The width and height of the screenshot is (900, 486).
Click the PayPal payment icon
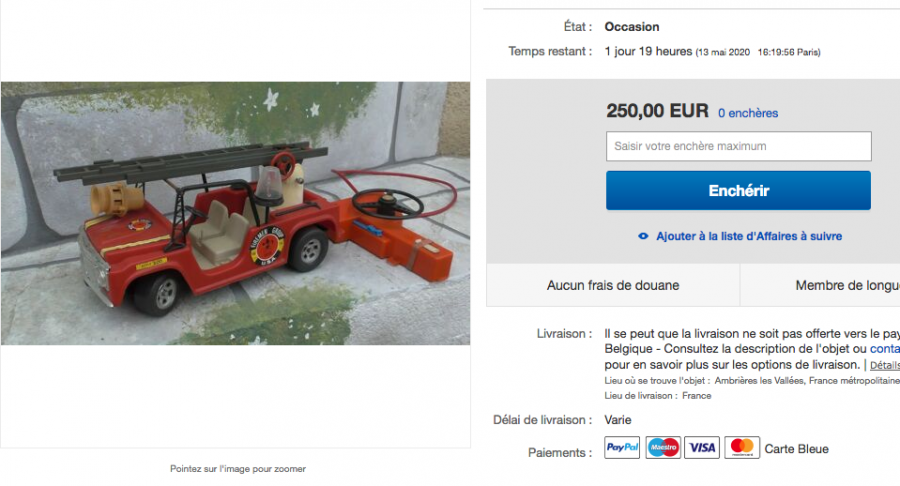tap(622, 448)
